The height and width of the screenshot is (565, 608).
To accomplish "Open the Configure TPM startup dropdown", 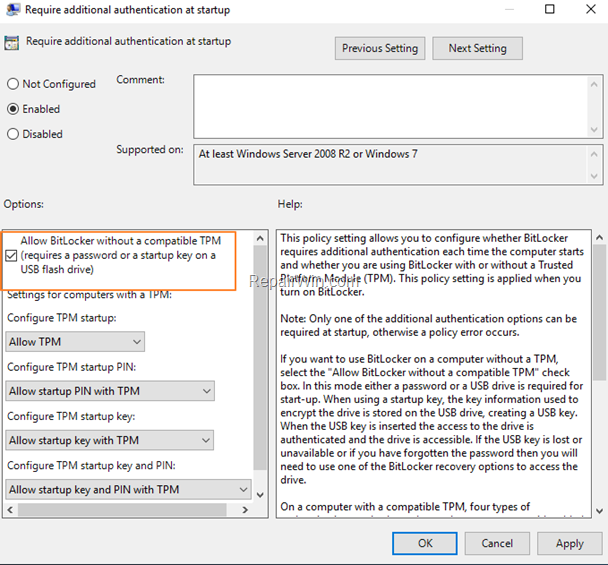I will coord(75,342).
